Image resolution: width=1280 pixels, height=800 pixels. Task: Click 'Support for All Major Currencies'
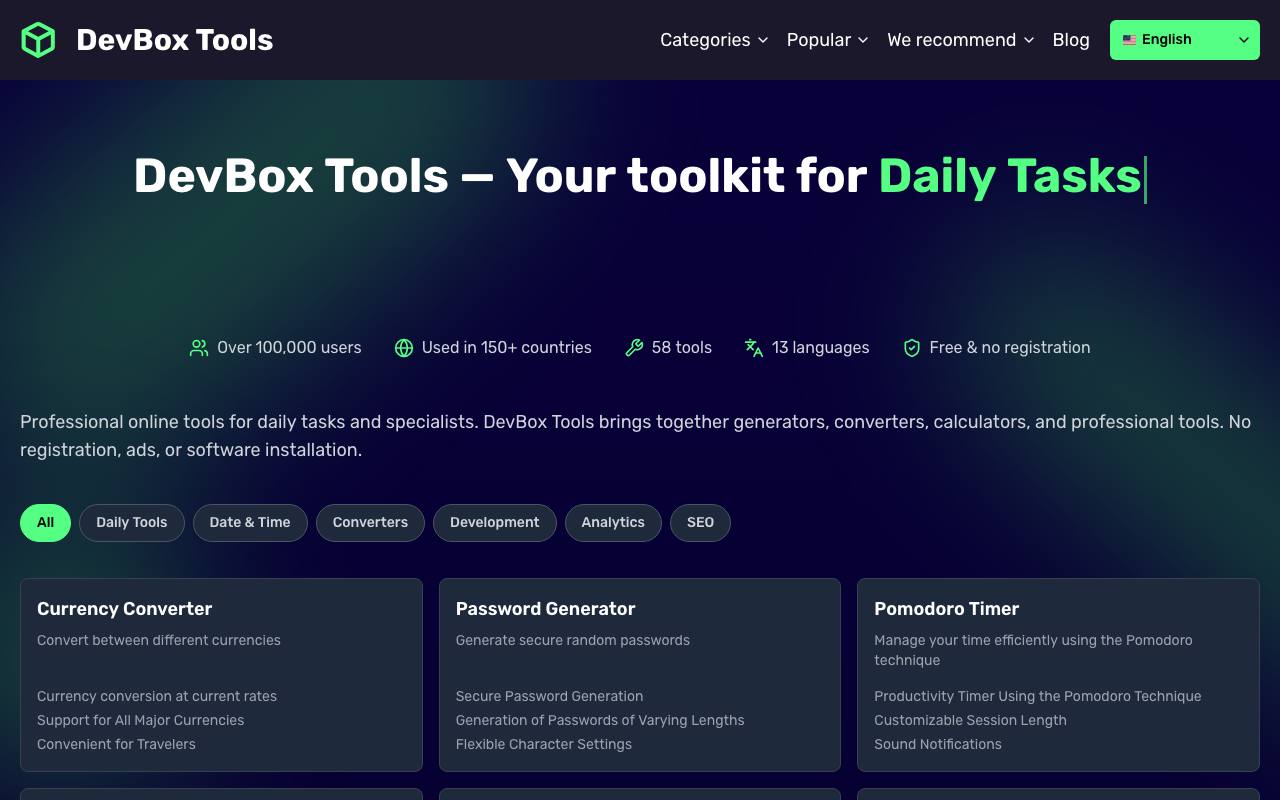click(x=141, y=720)
